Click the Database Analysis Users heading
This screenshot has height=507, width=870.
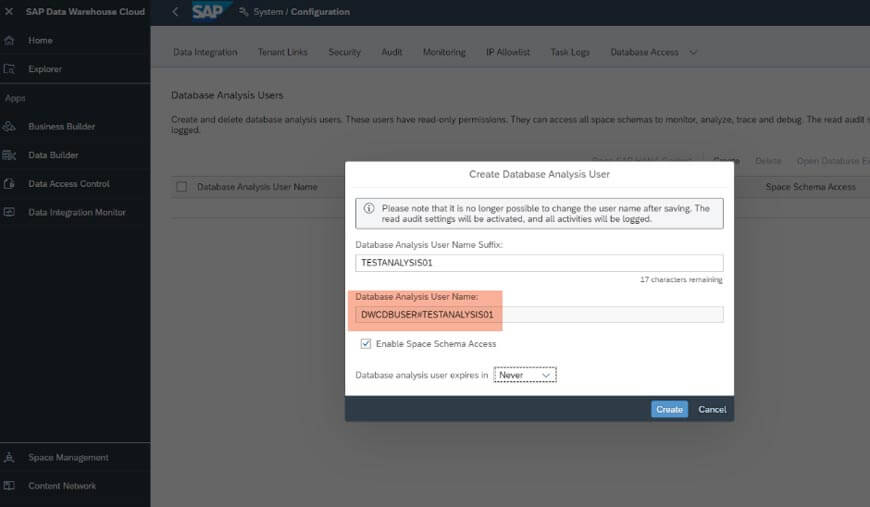coord(227,95)
